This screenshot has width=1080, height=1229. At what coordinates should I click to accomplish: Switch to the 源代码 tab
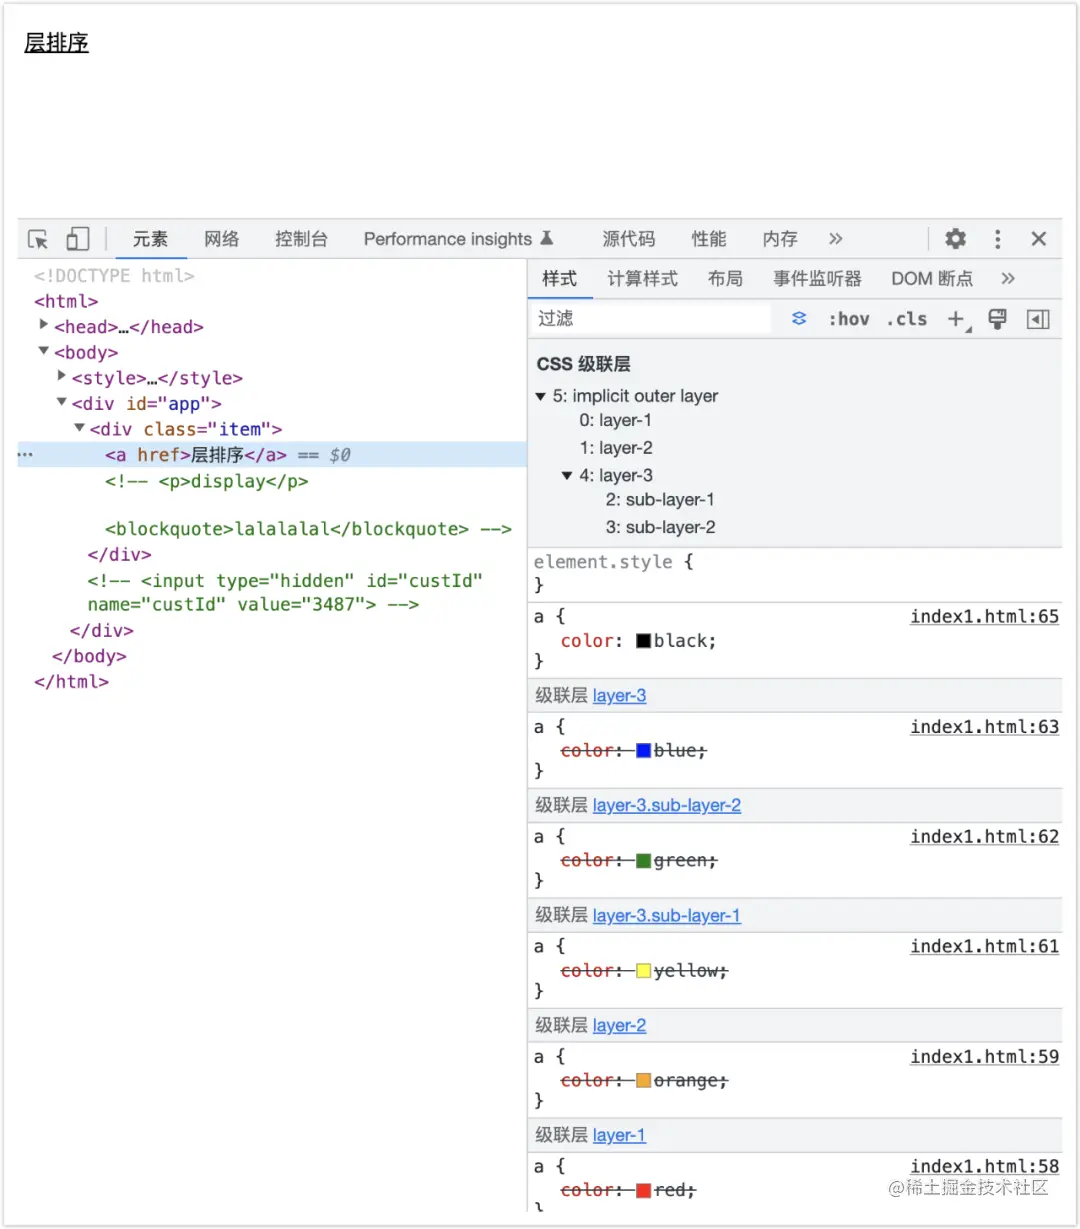point(629,239)
